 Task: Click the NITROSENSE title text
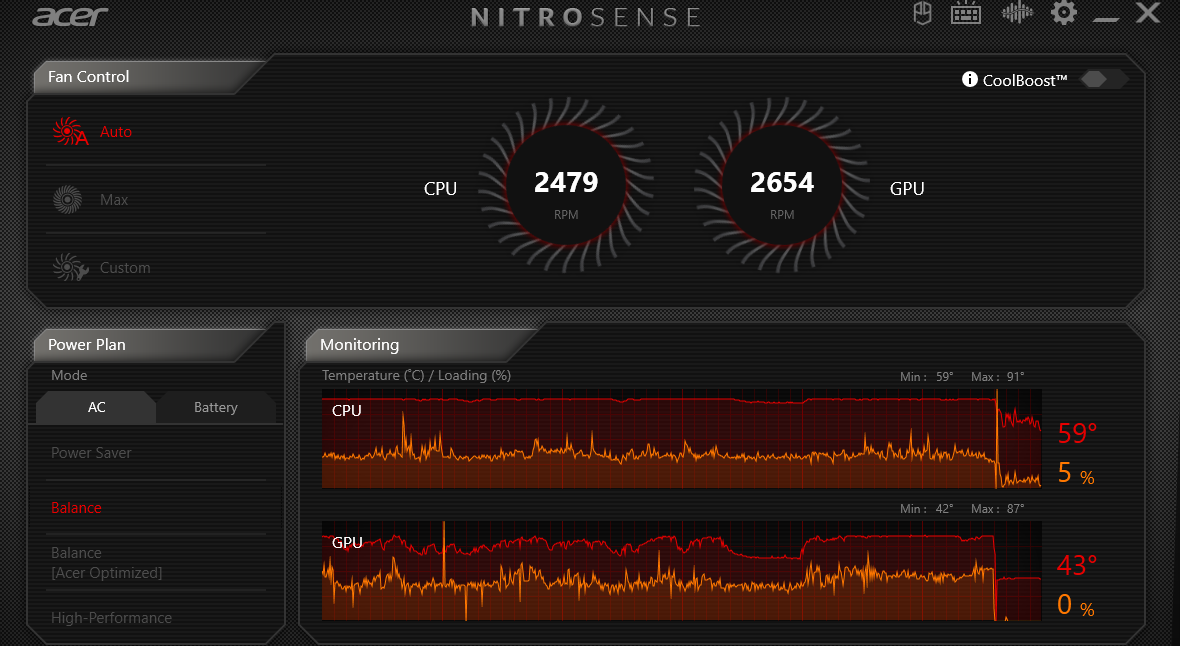pos(586,17)
